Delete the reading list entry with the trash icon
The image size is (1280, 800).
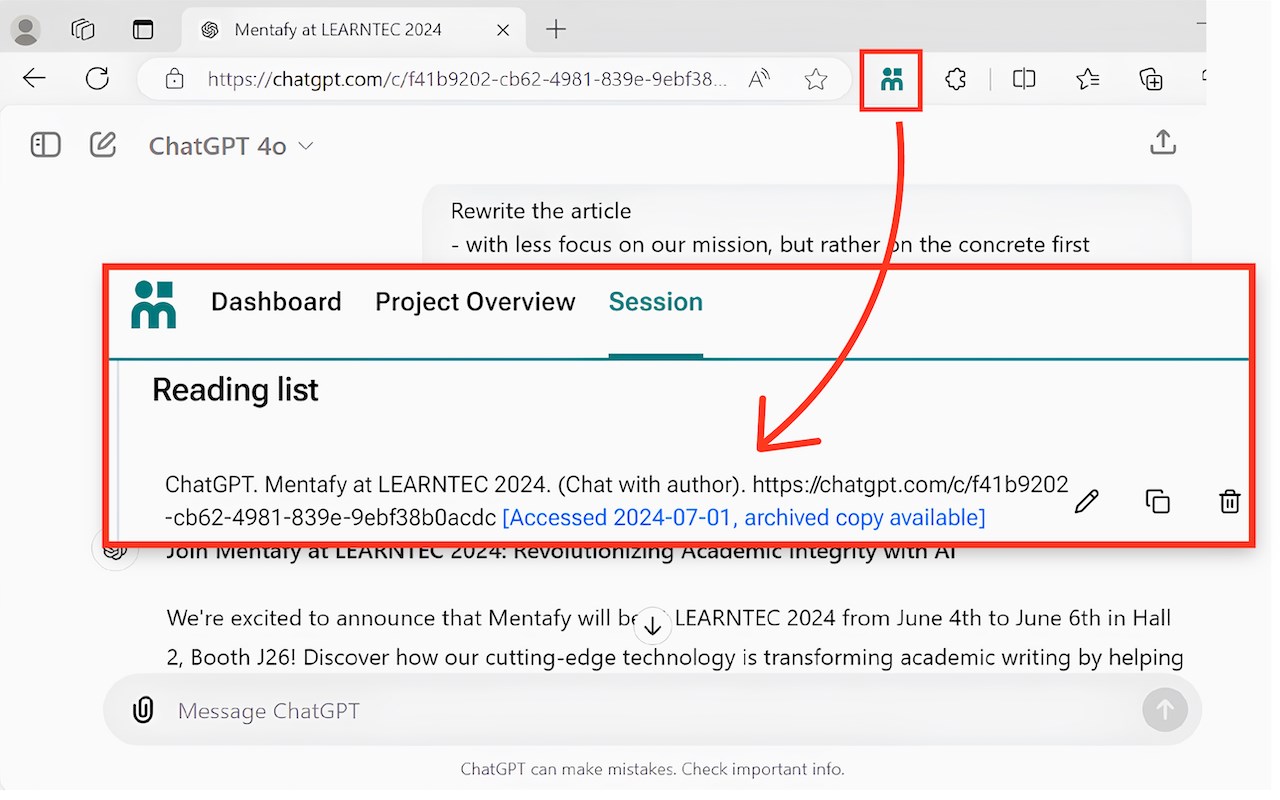[x=1230, y=501]
